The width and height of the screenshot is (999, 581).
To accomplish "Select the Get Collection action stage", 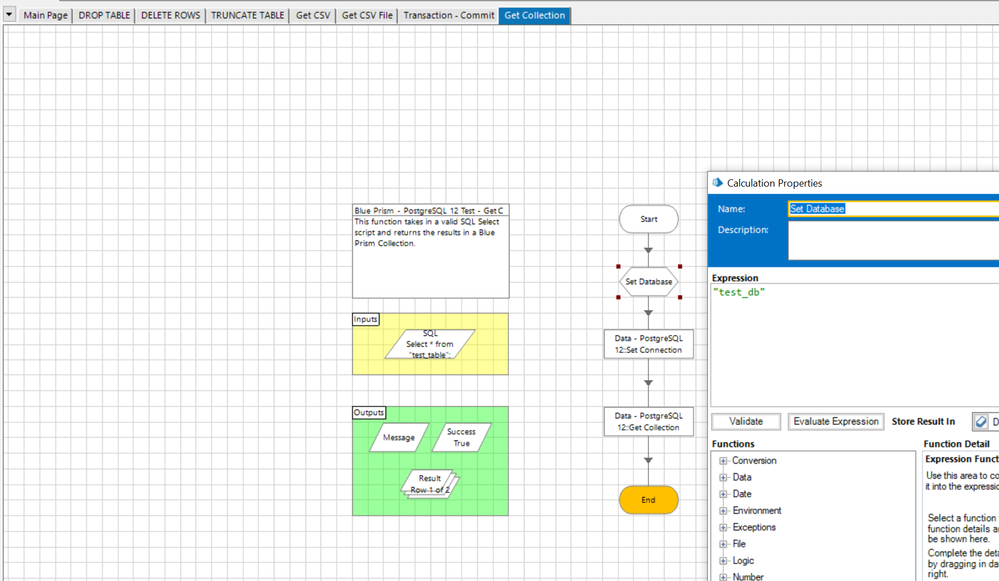I will click(649, 421).
